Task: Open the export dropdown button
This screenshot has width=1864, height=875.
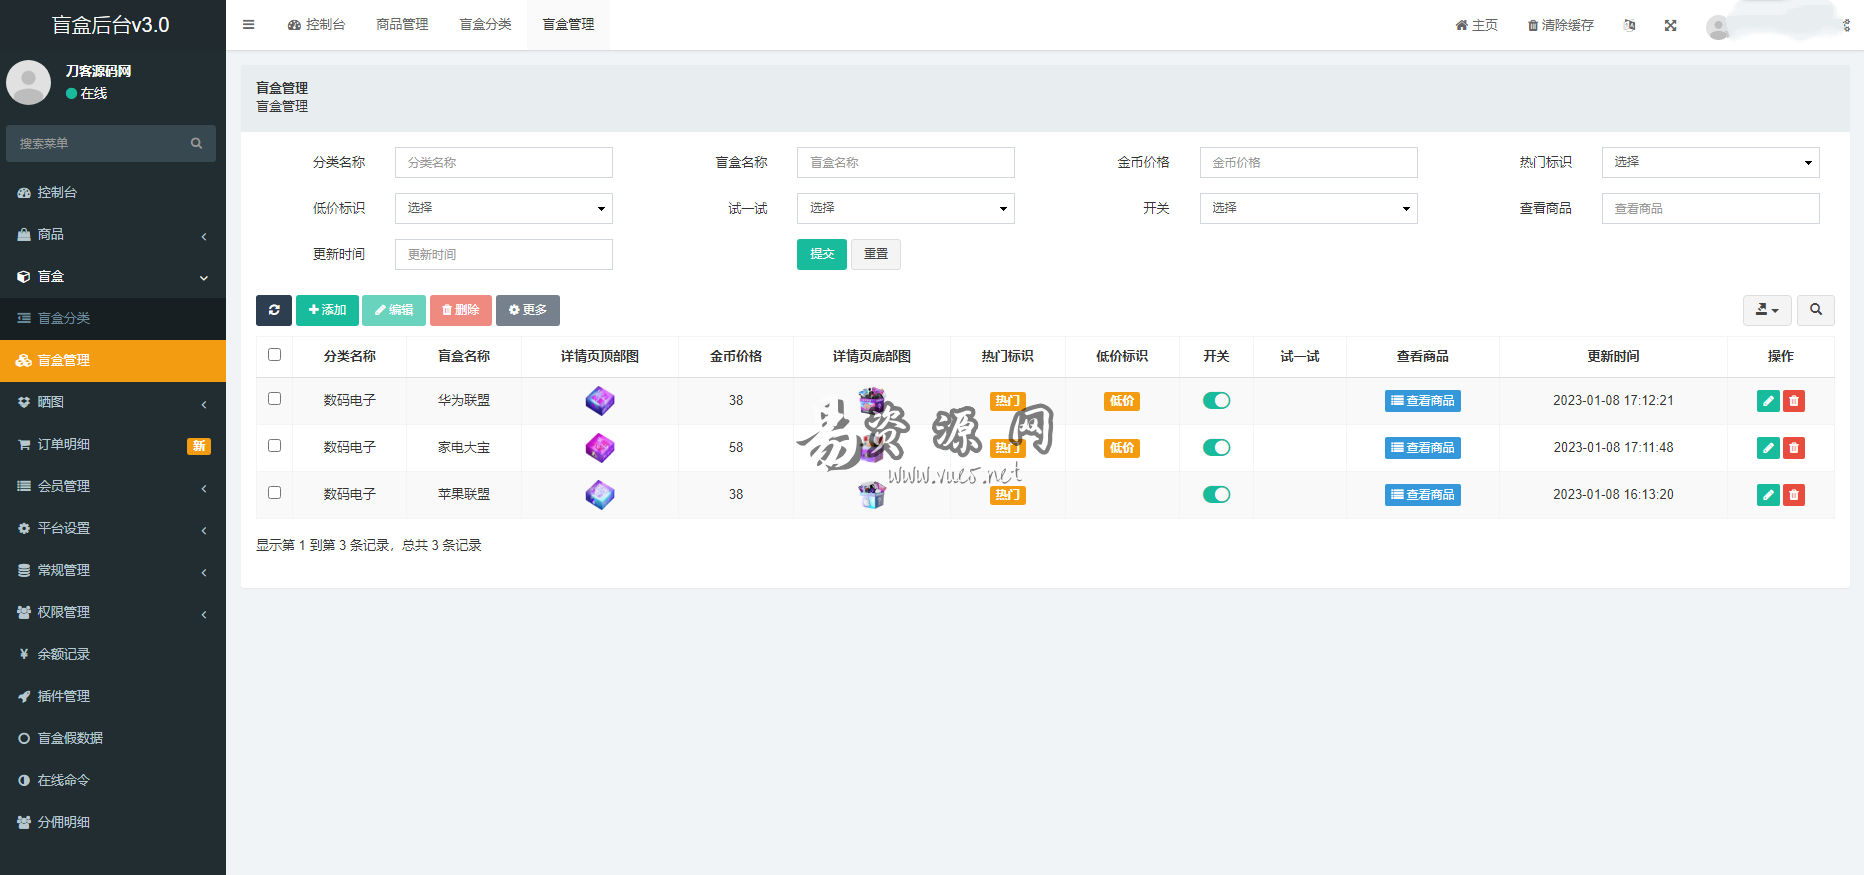Action: click(x=1767, y=310)
